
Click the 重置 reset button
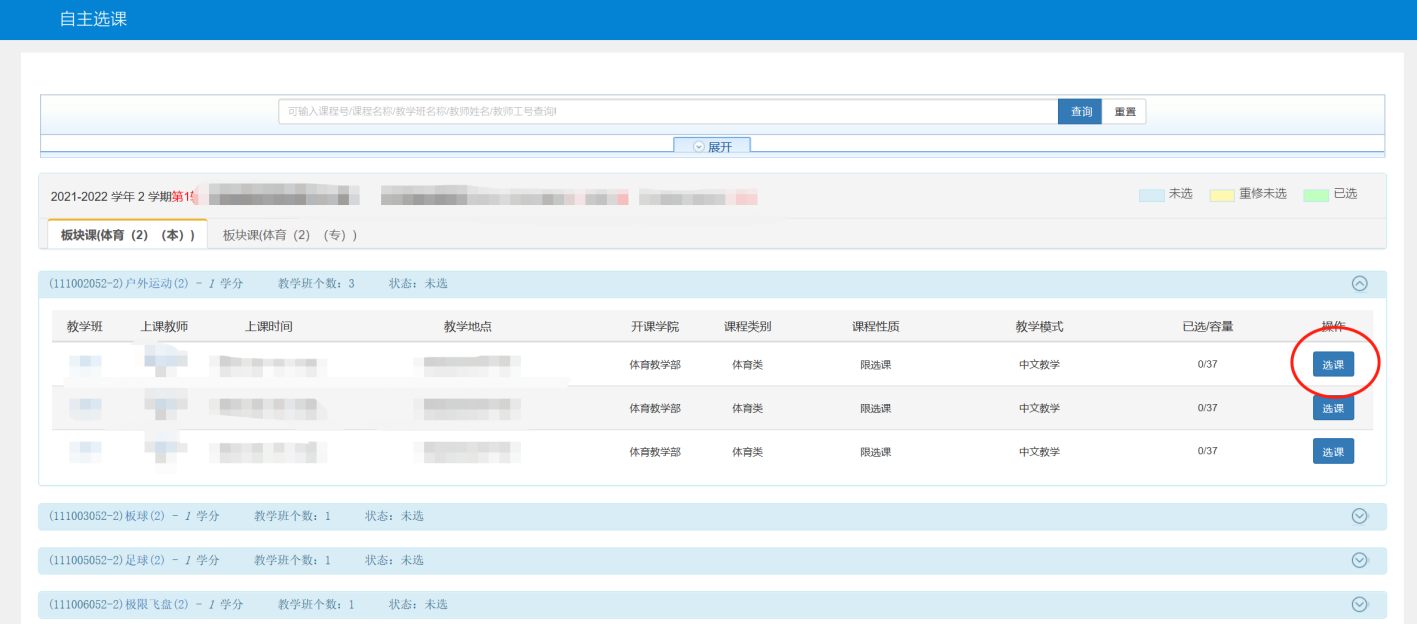[x=1124, y=112]
